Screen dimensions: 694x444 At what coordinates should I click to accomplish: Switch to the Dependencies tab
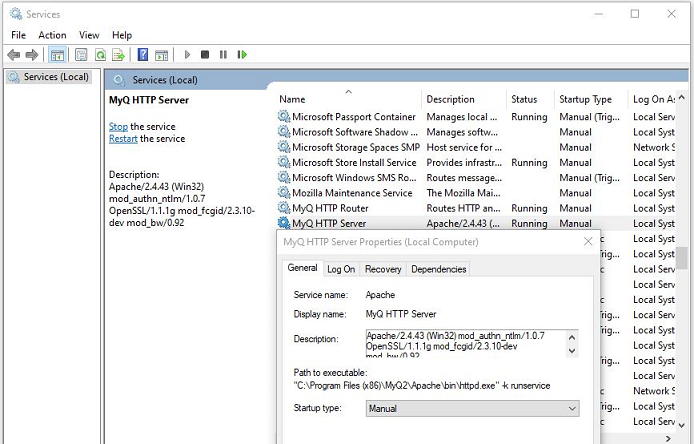[438, 269]
